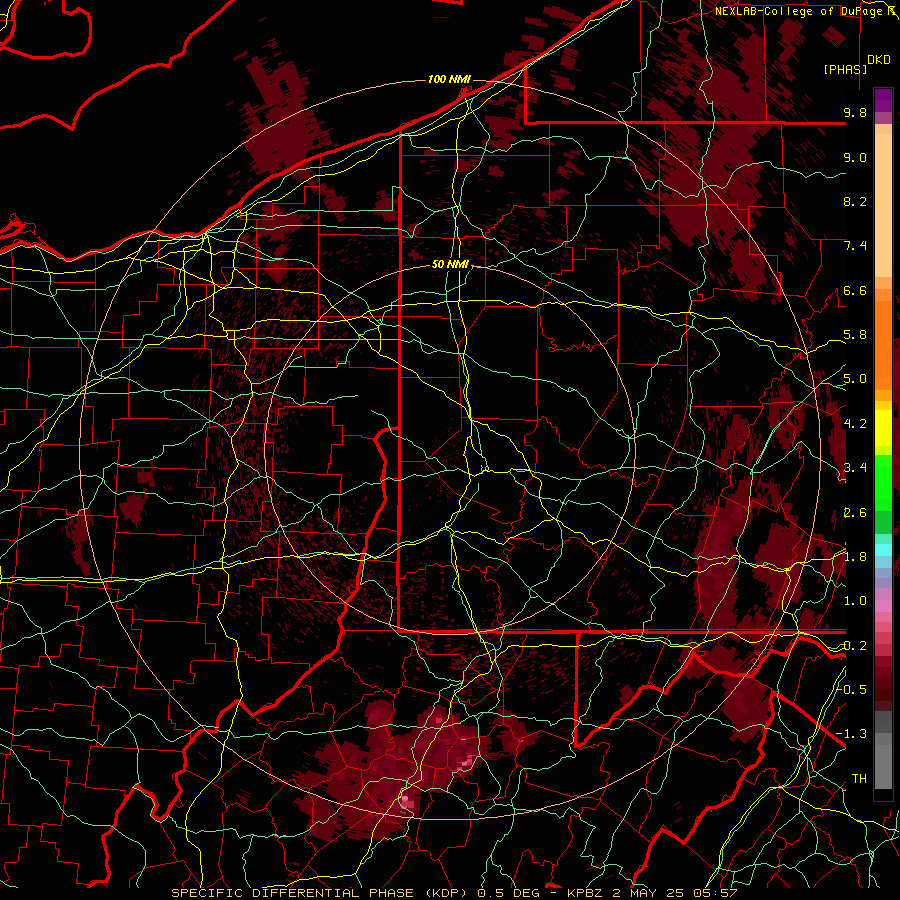Click the 3.4 value on color scale

point(855,468)
